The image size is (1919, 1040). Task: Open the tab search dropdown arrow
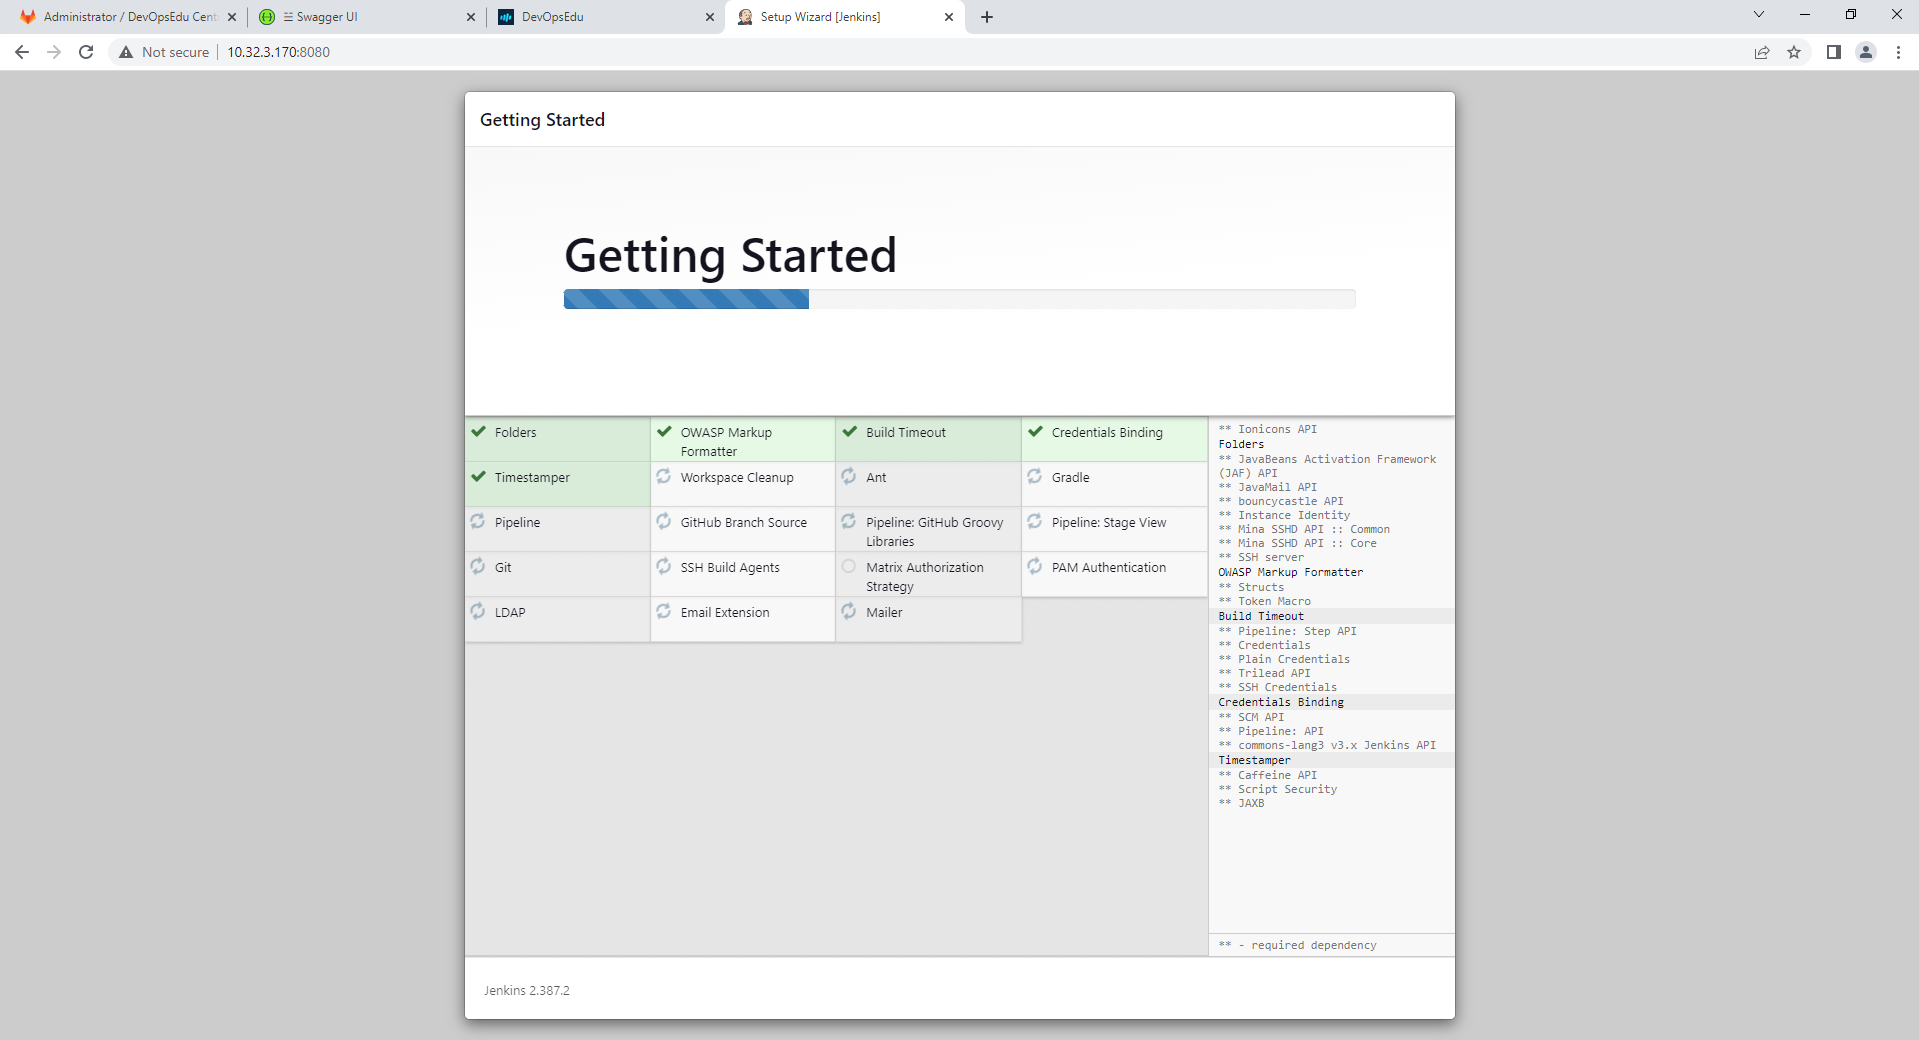[1759, 14]
